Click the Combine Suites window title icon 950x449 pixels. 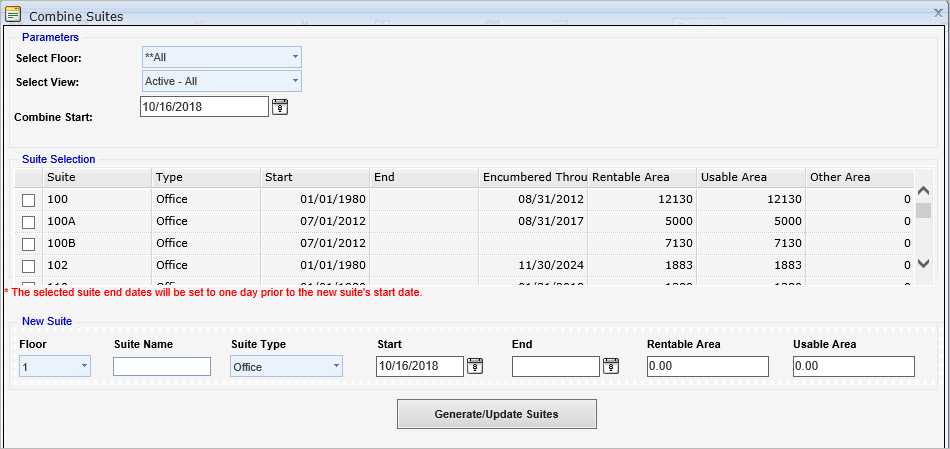(x=12, y=15)
